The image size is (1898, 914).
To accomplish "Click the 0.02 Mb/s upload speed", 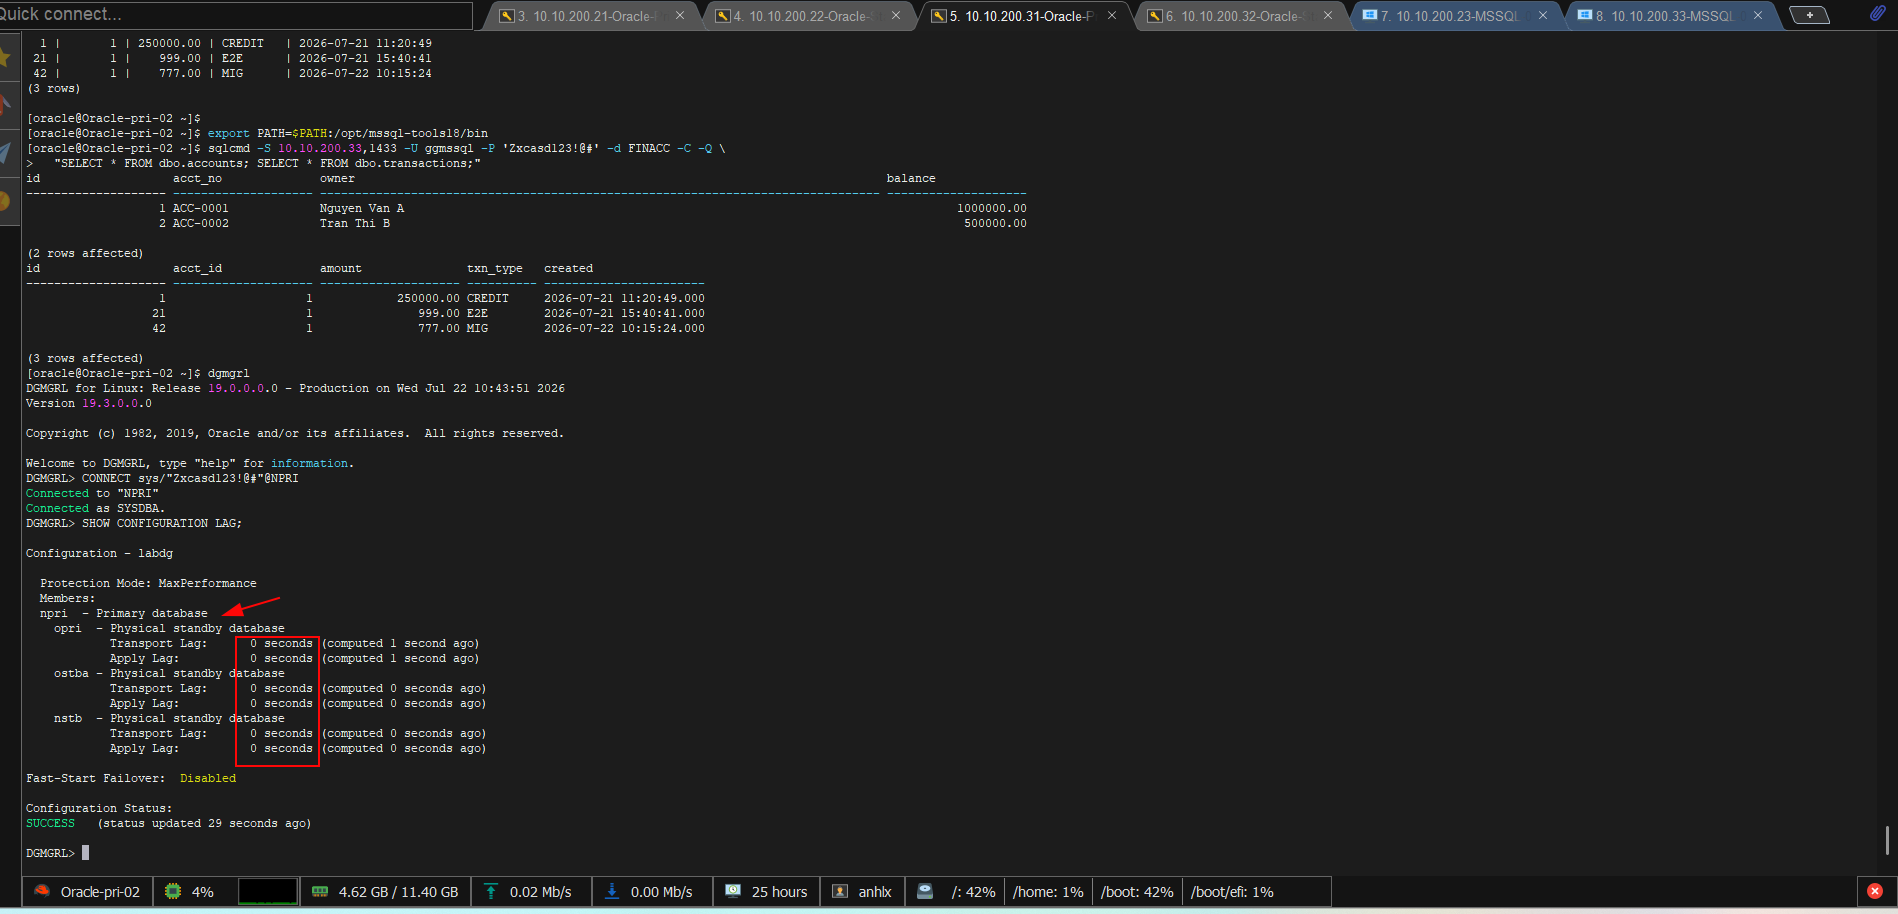I will pos(541,892).
